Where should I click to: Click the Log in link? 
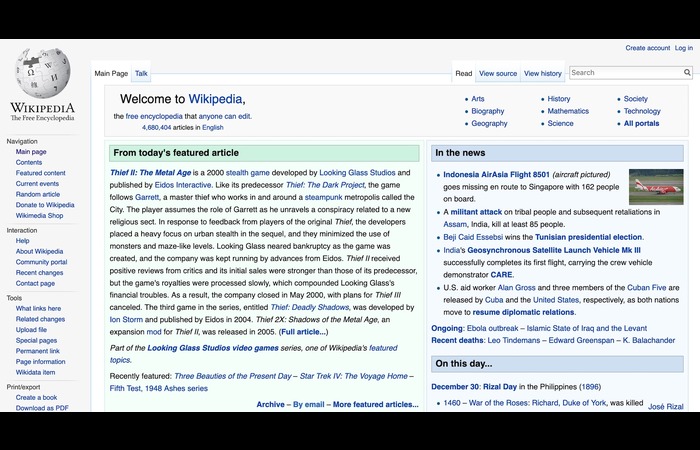click(683, 48)
